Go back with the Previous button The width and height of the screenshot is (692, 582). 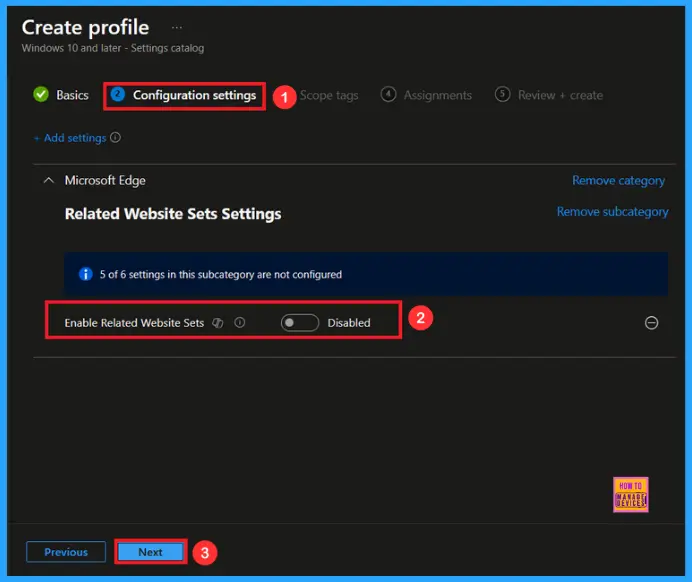(66, 552)
